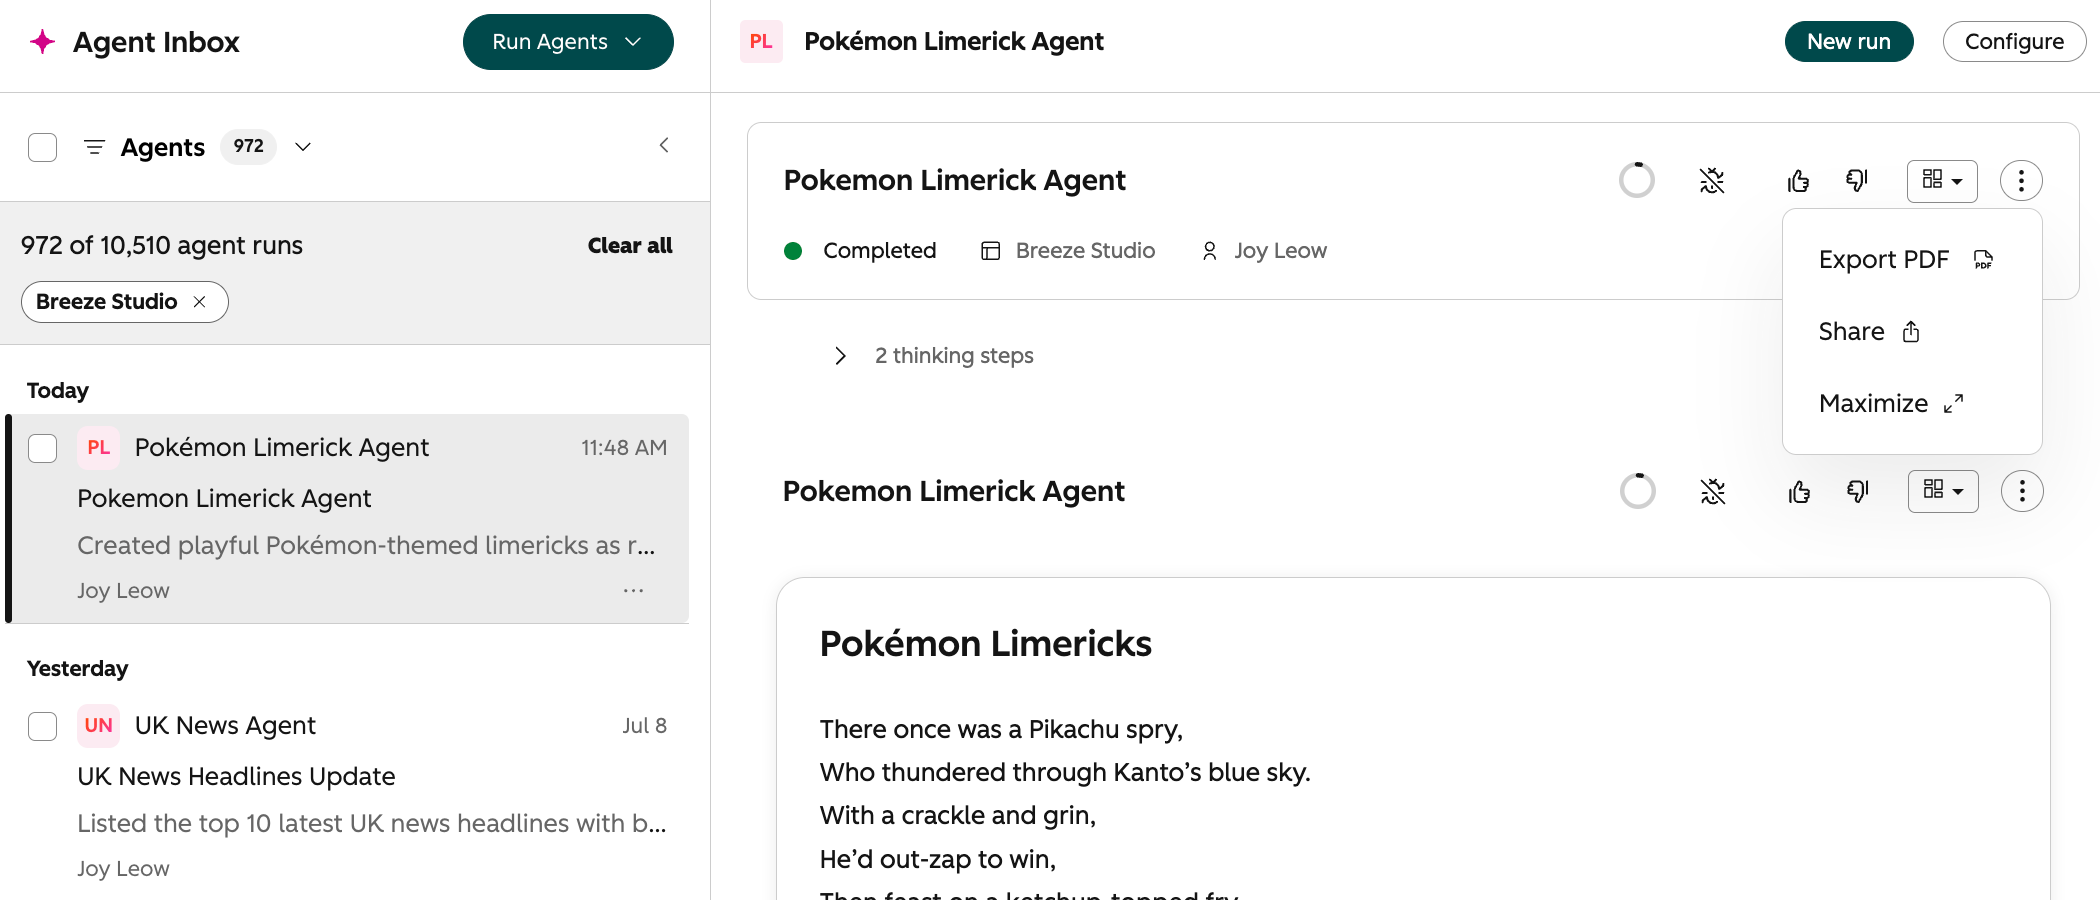Click the filter lines icon beside Agents
Viewport: 2100px width, 900px height.
click(x=94, y=147)
